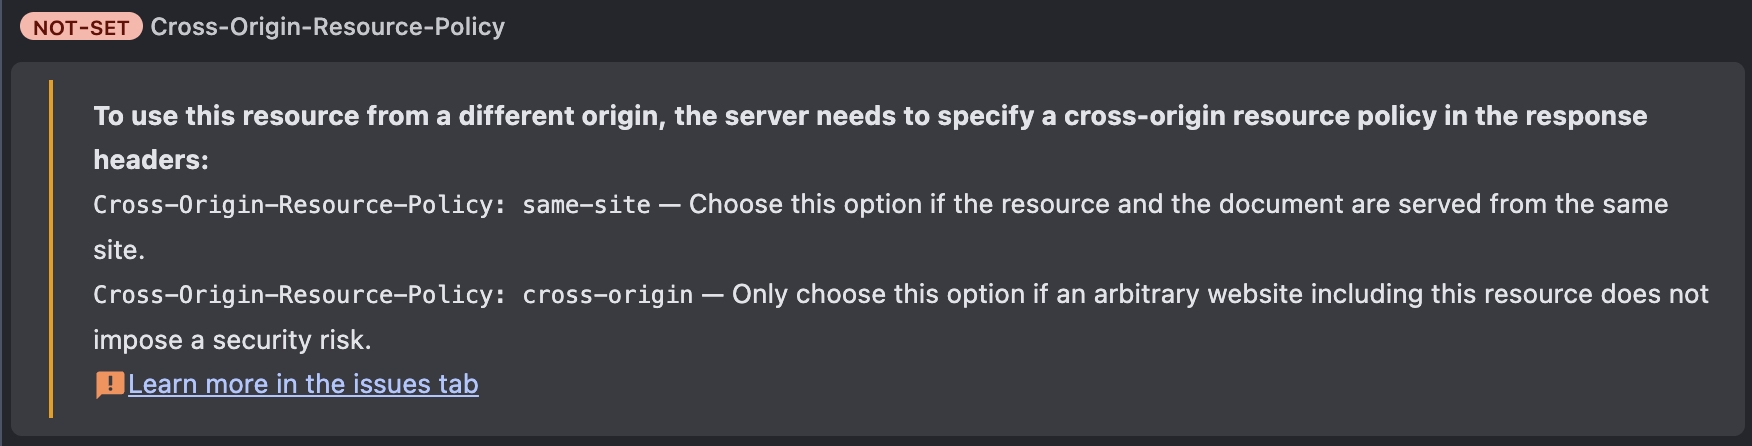Open the 'Learn more in the issues tab' link
This screenshot has height=446, width=1752.
(303, 384)
